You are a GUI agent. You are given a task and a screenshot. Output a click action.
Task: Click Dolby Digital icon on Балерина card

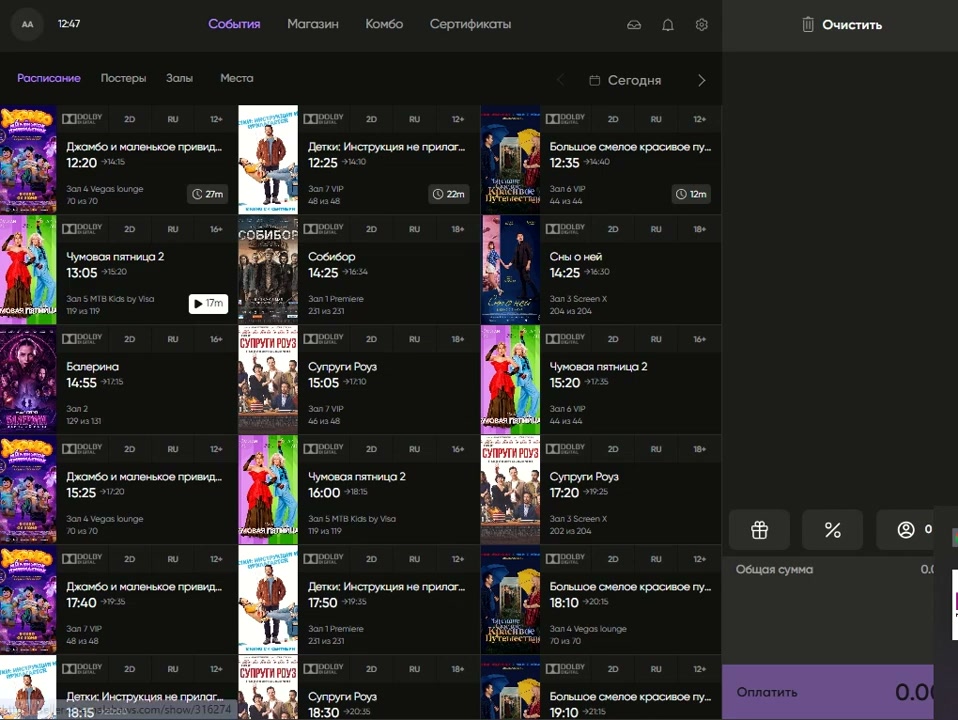tap(82, 339)
